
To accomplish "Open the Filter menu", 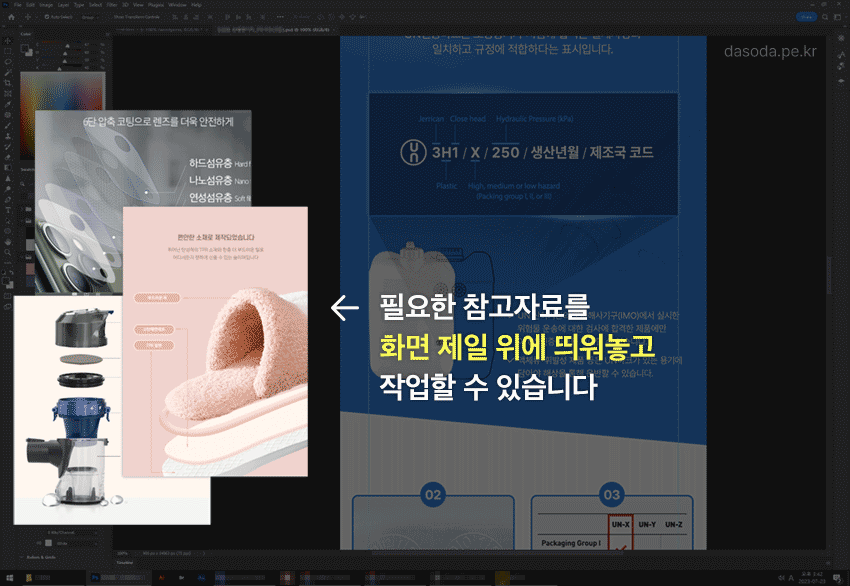I will coord(112,4).
